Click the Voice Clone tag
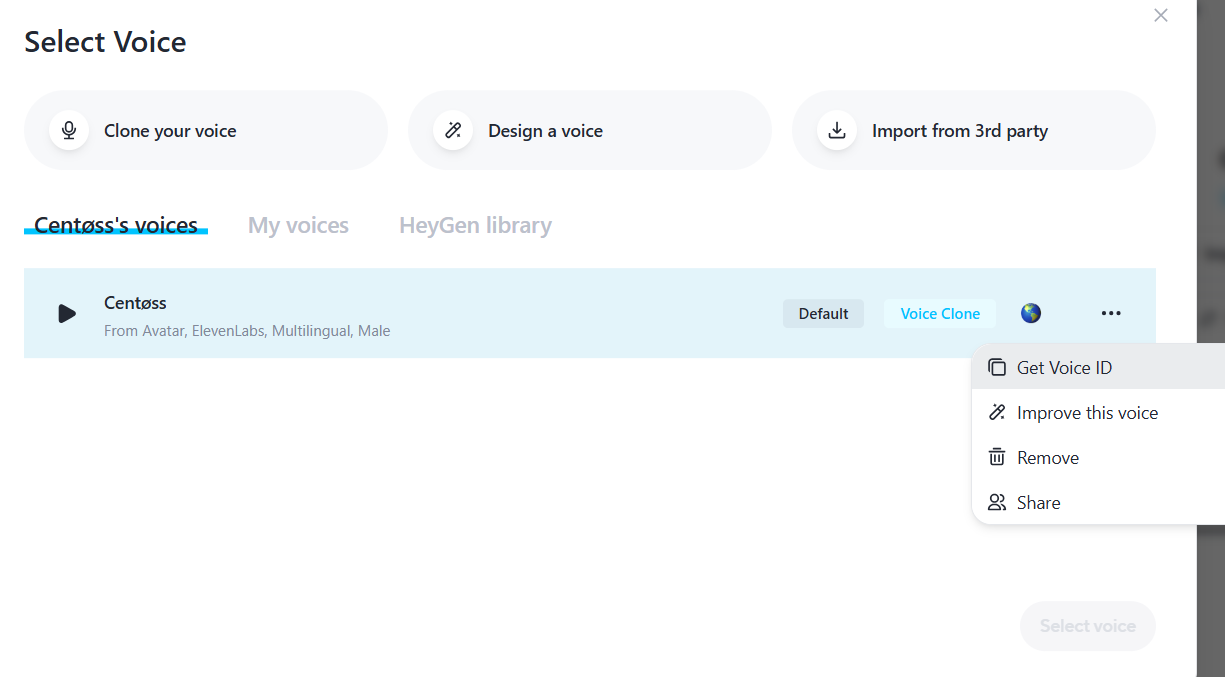This screenshot has height=677, width=1225. 940,313
